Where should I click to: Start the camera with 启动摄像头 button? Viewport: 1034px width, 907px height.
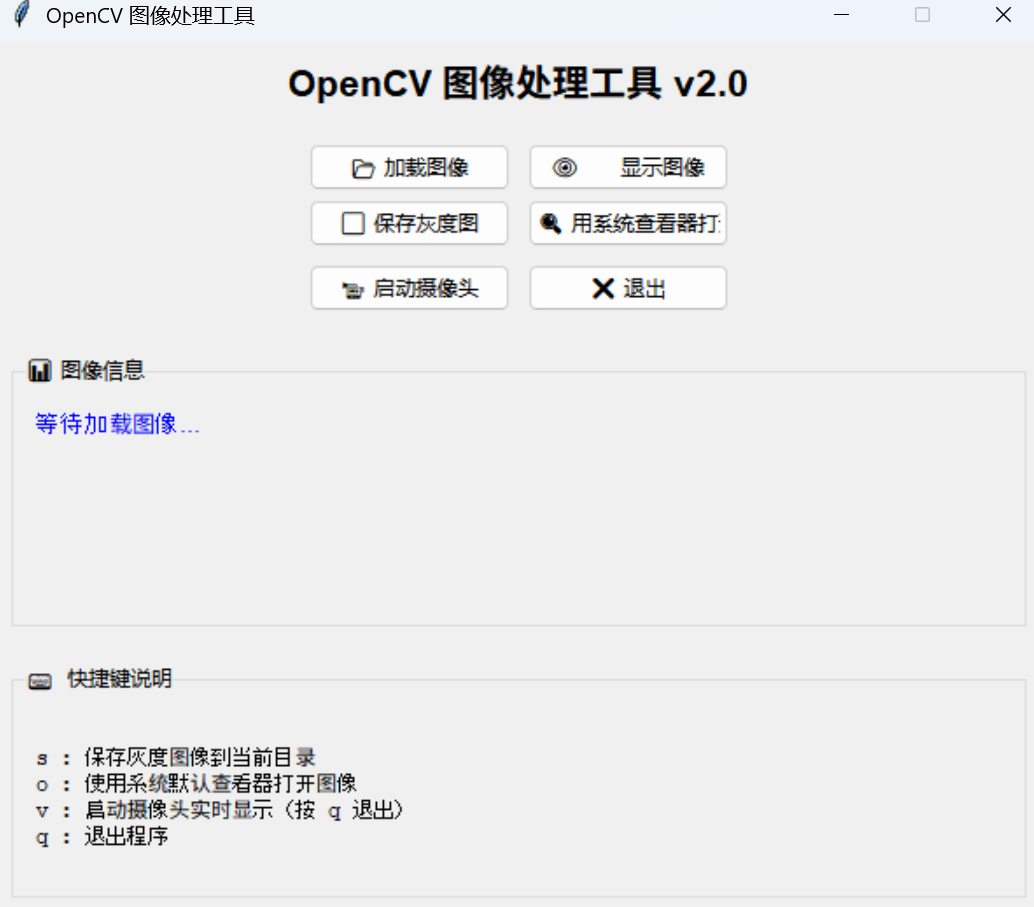tap(410, 288)
